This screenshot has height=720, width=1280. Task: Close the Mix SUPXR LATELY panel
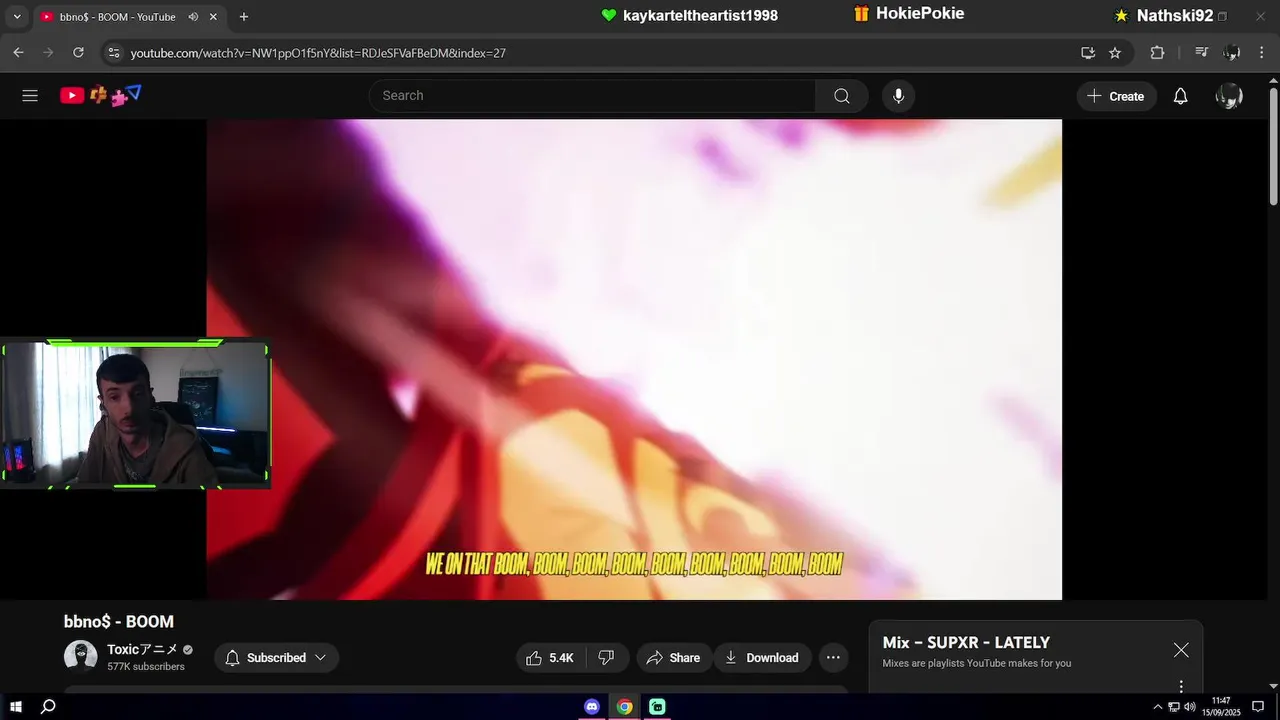pos(1181,650)
